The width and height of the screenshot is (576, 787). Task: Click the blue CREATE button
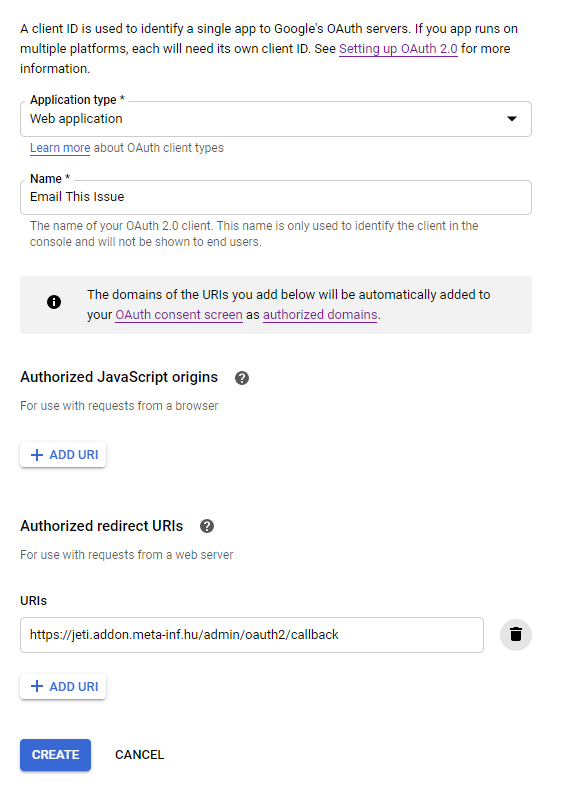point(55,754)
